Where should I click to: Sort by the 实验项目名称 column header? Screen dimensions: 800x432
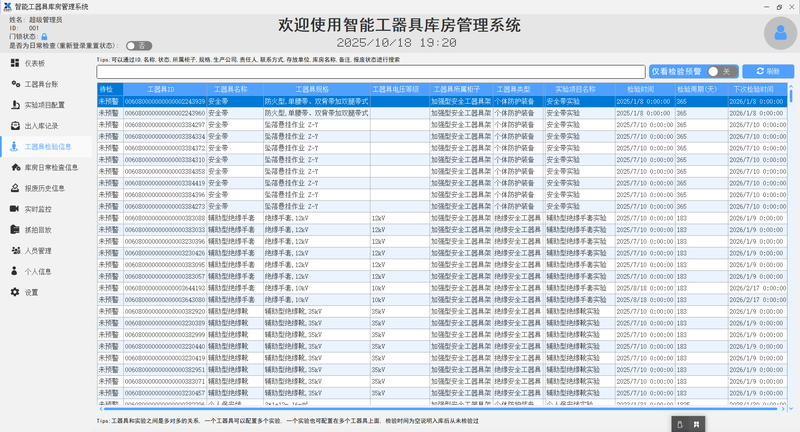(x=580, y=89)
